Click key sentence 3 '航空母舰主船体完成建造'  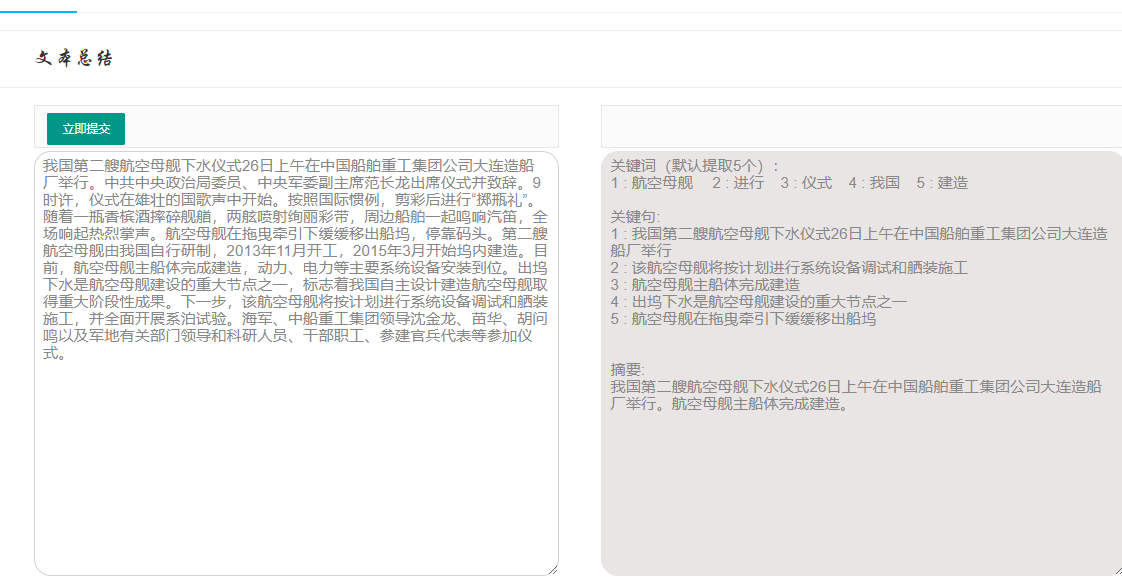tap(705, 286)
